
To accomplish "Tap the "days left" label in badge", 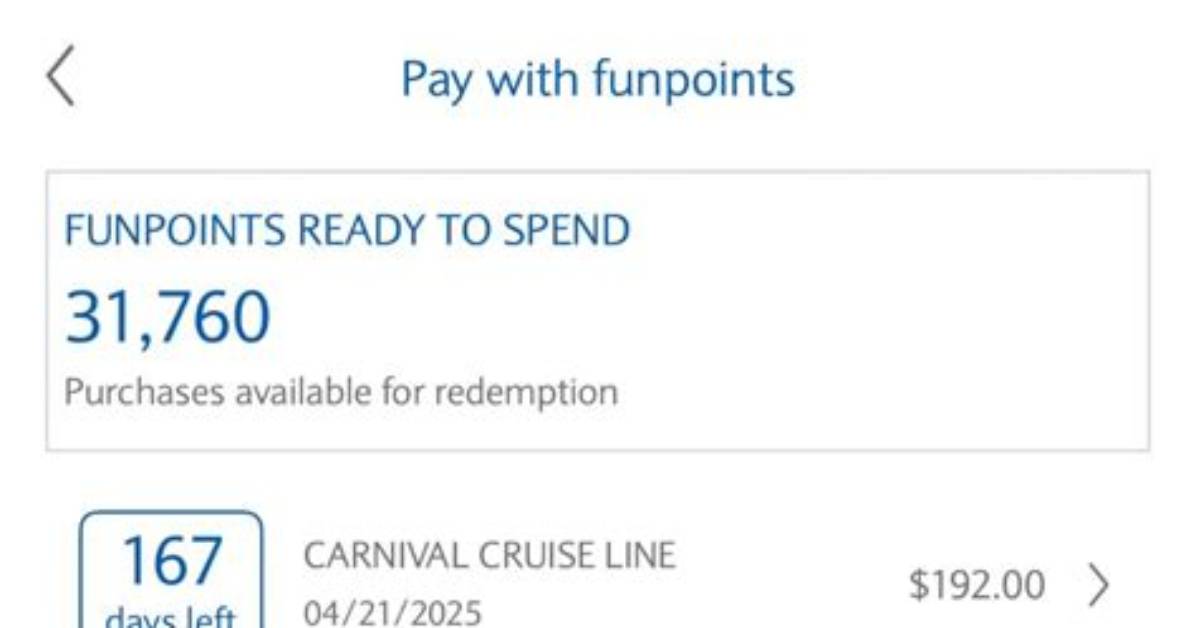I will click(x=171, y=617).
